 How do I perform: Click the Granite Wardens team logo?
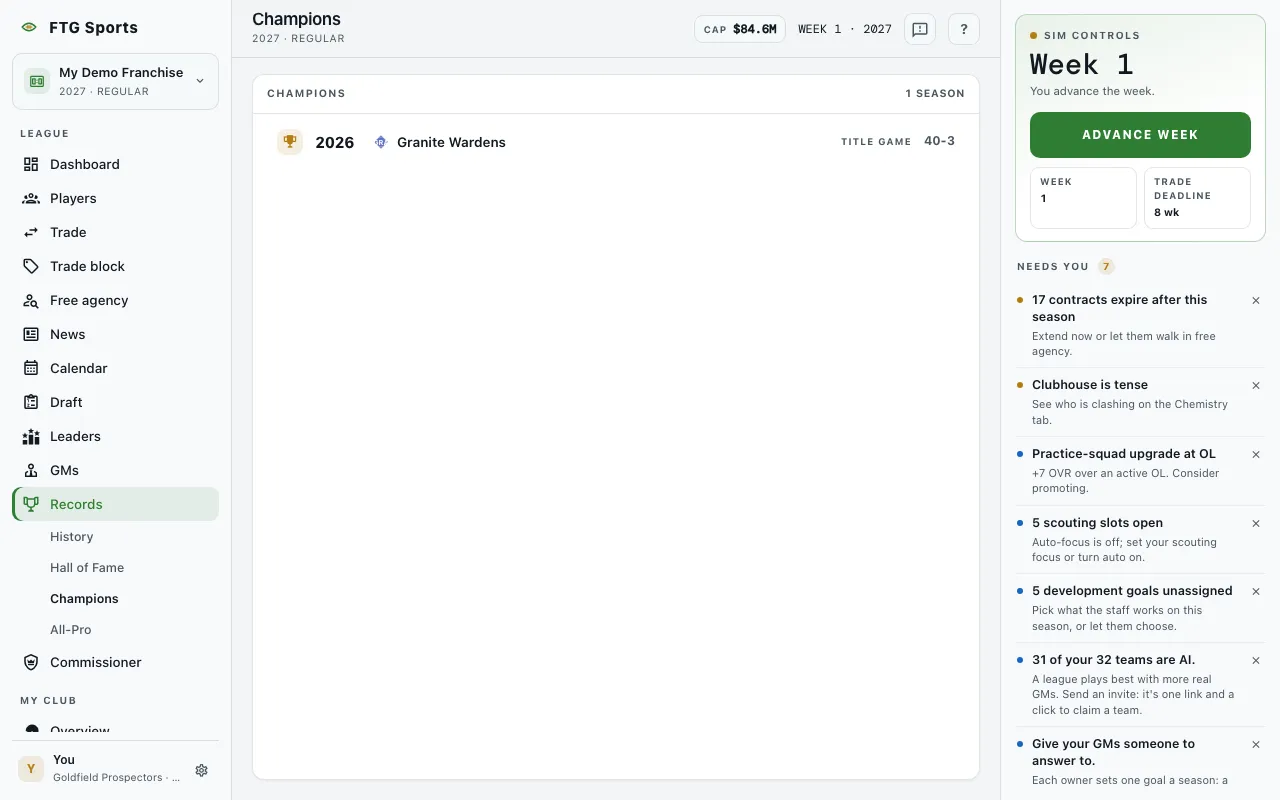380,142
